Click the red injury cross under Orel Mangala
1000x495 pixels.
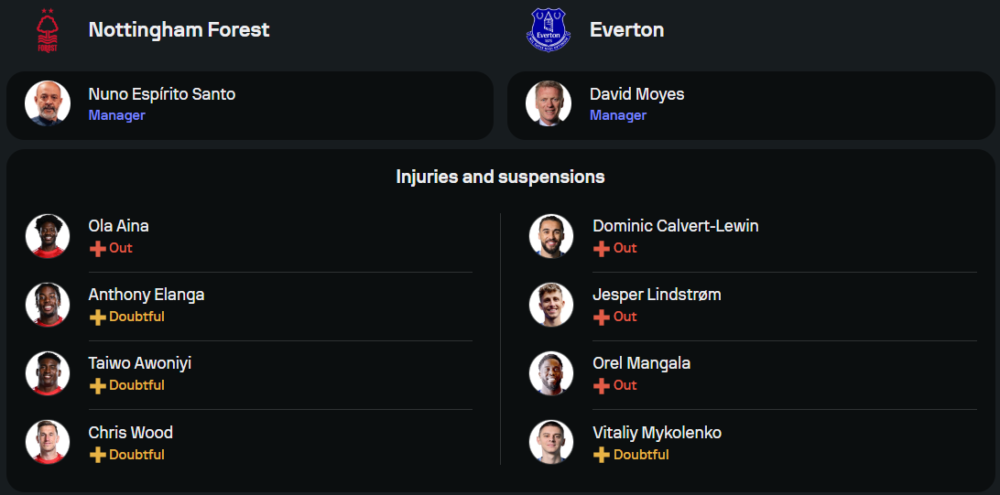(x=602, y=386)
